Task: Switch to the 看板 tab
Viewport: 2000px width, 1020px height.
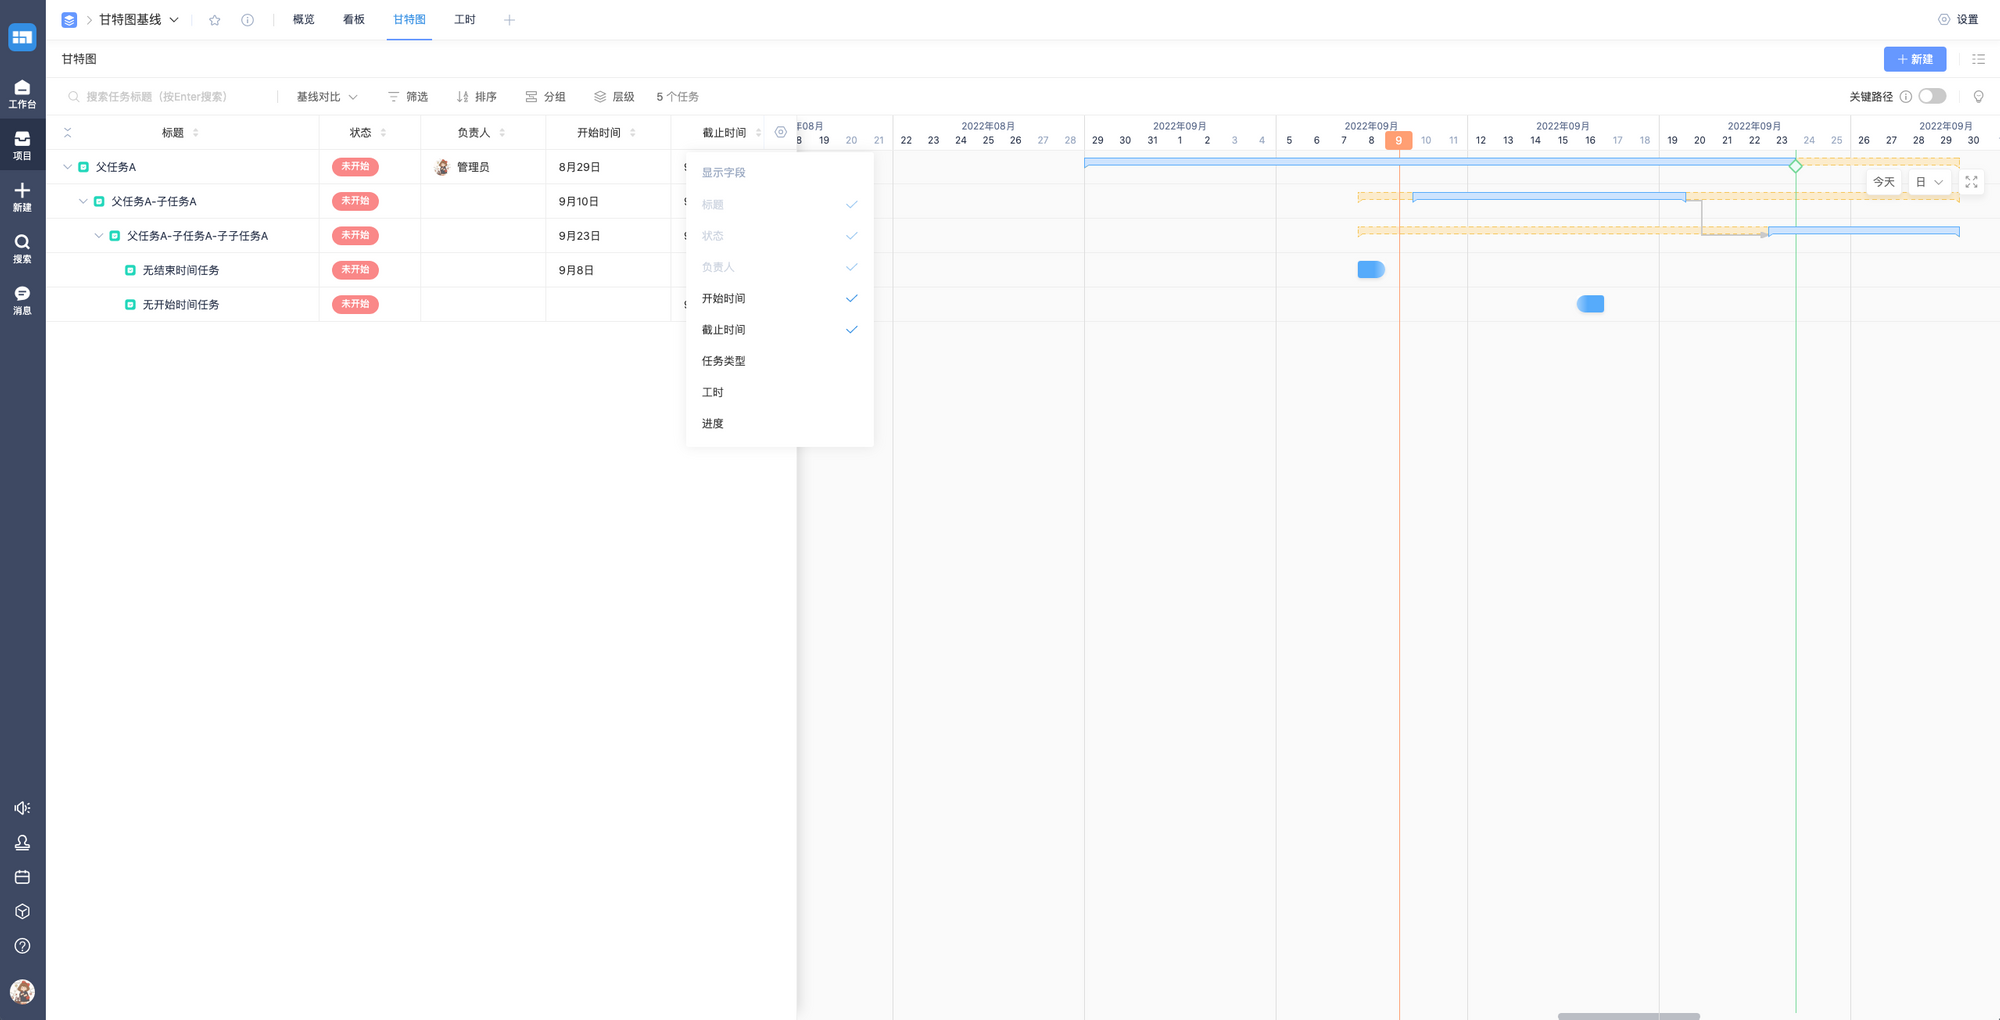Action: pyautogui.click(x=354, y=20)
